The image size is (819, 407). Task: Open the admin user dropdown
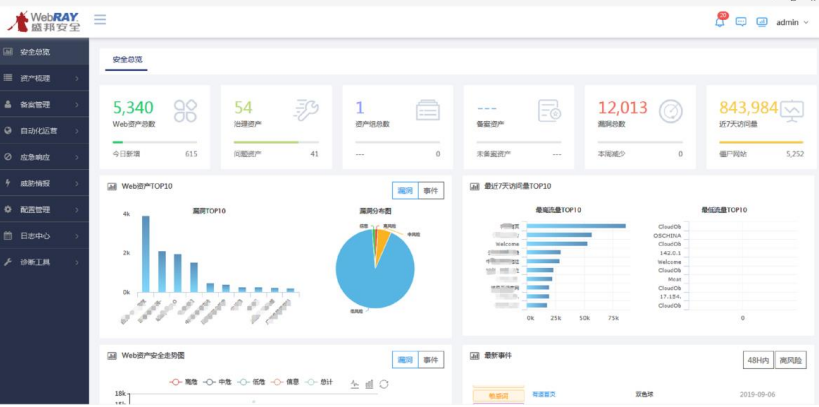coord(792,21)
